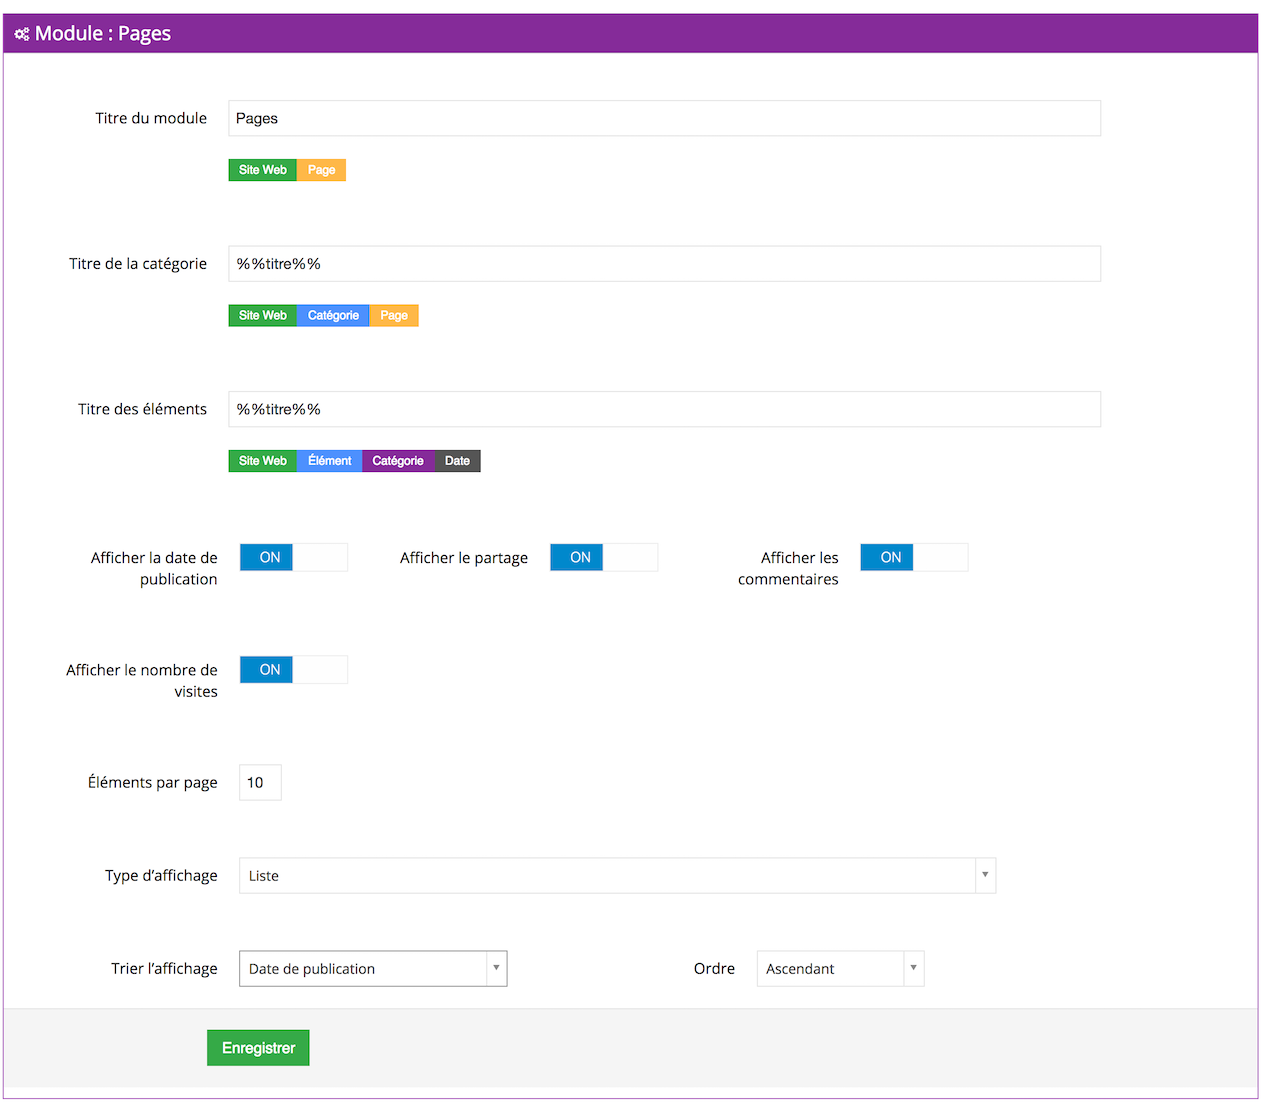1280x1105 pixels.
Task: Insert Site Web tag under Titre des éléments
Action: point(263,461)
